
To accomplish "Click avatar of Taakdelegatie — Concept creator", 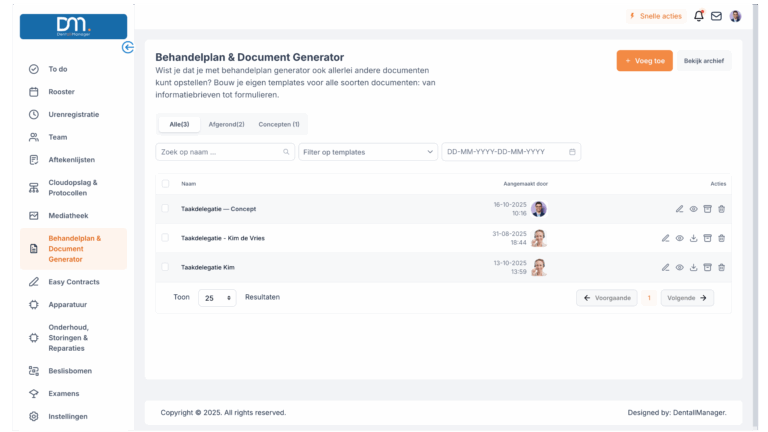I will [x=539, y=209].
